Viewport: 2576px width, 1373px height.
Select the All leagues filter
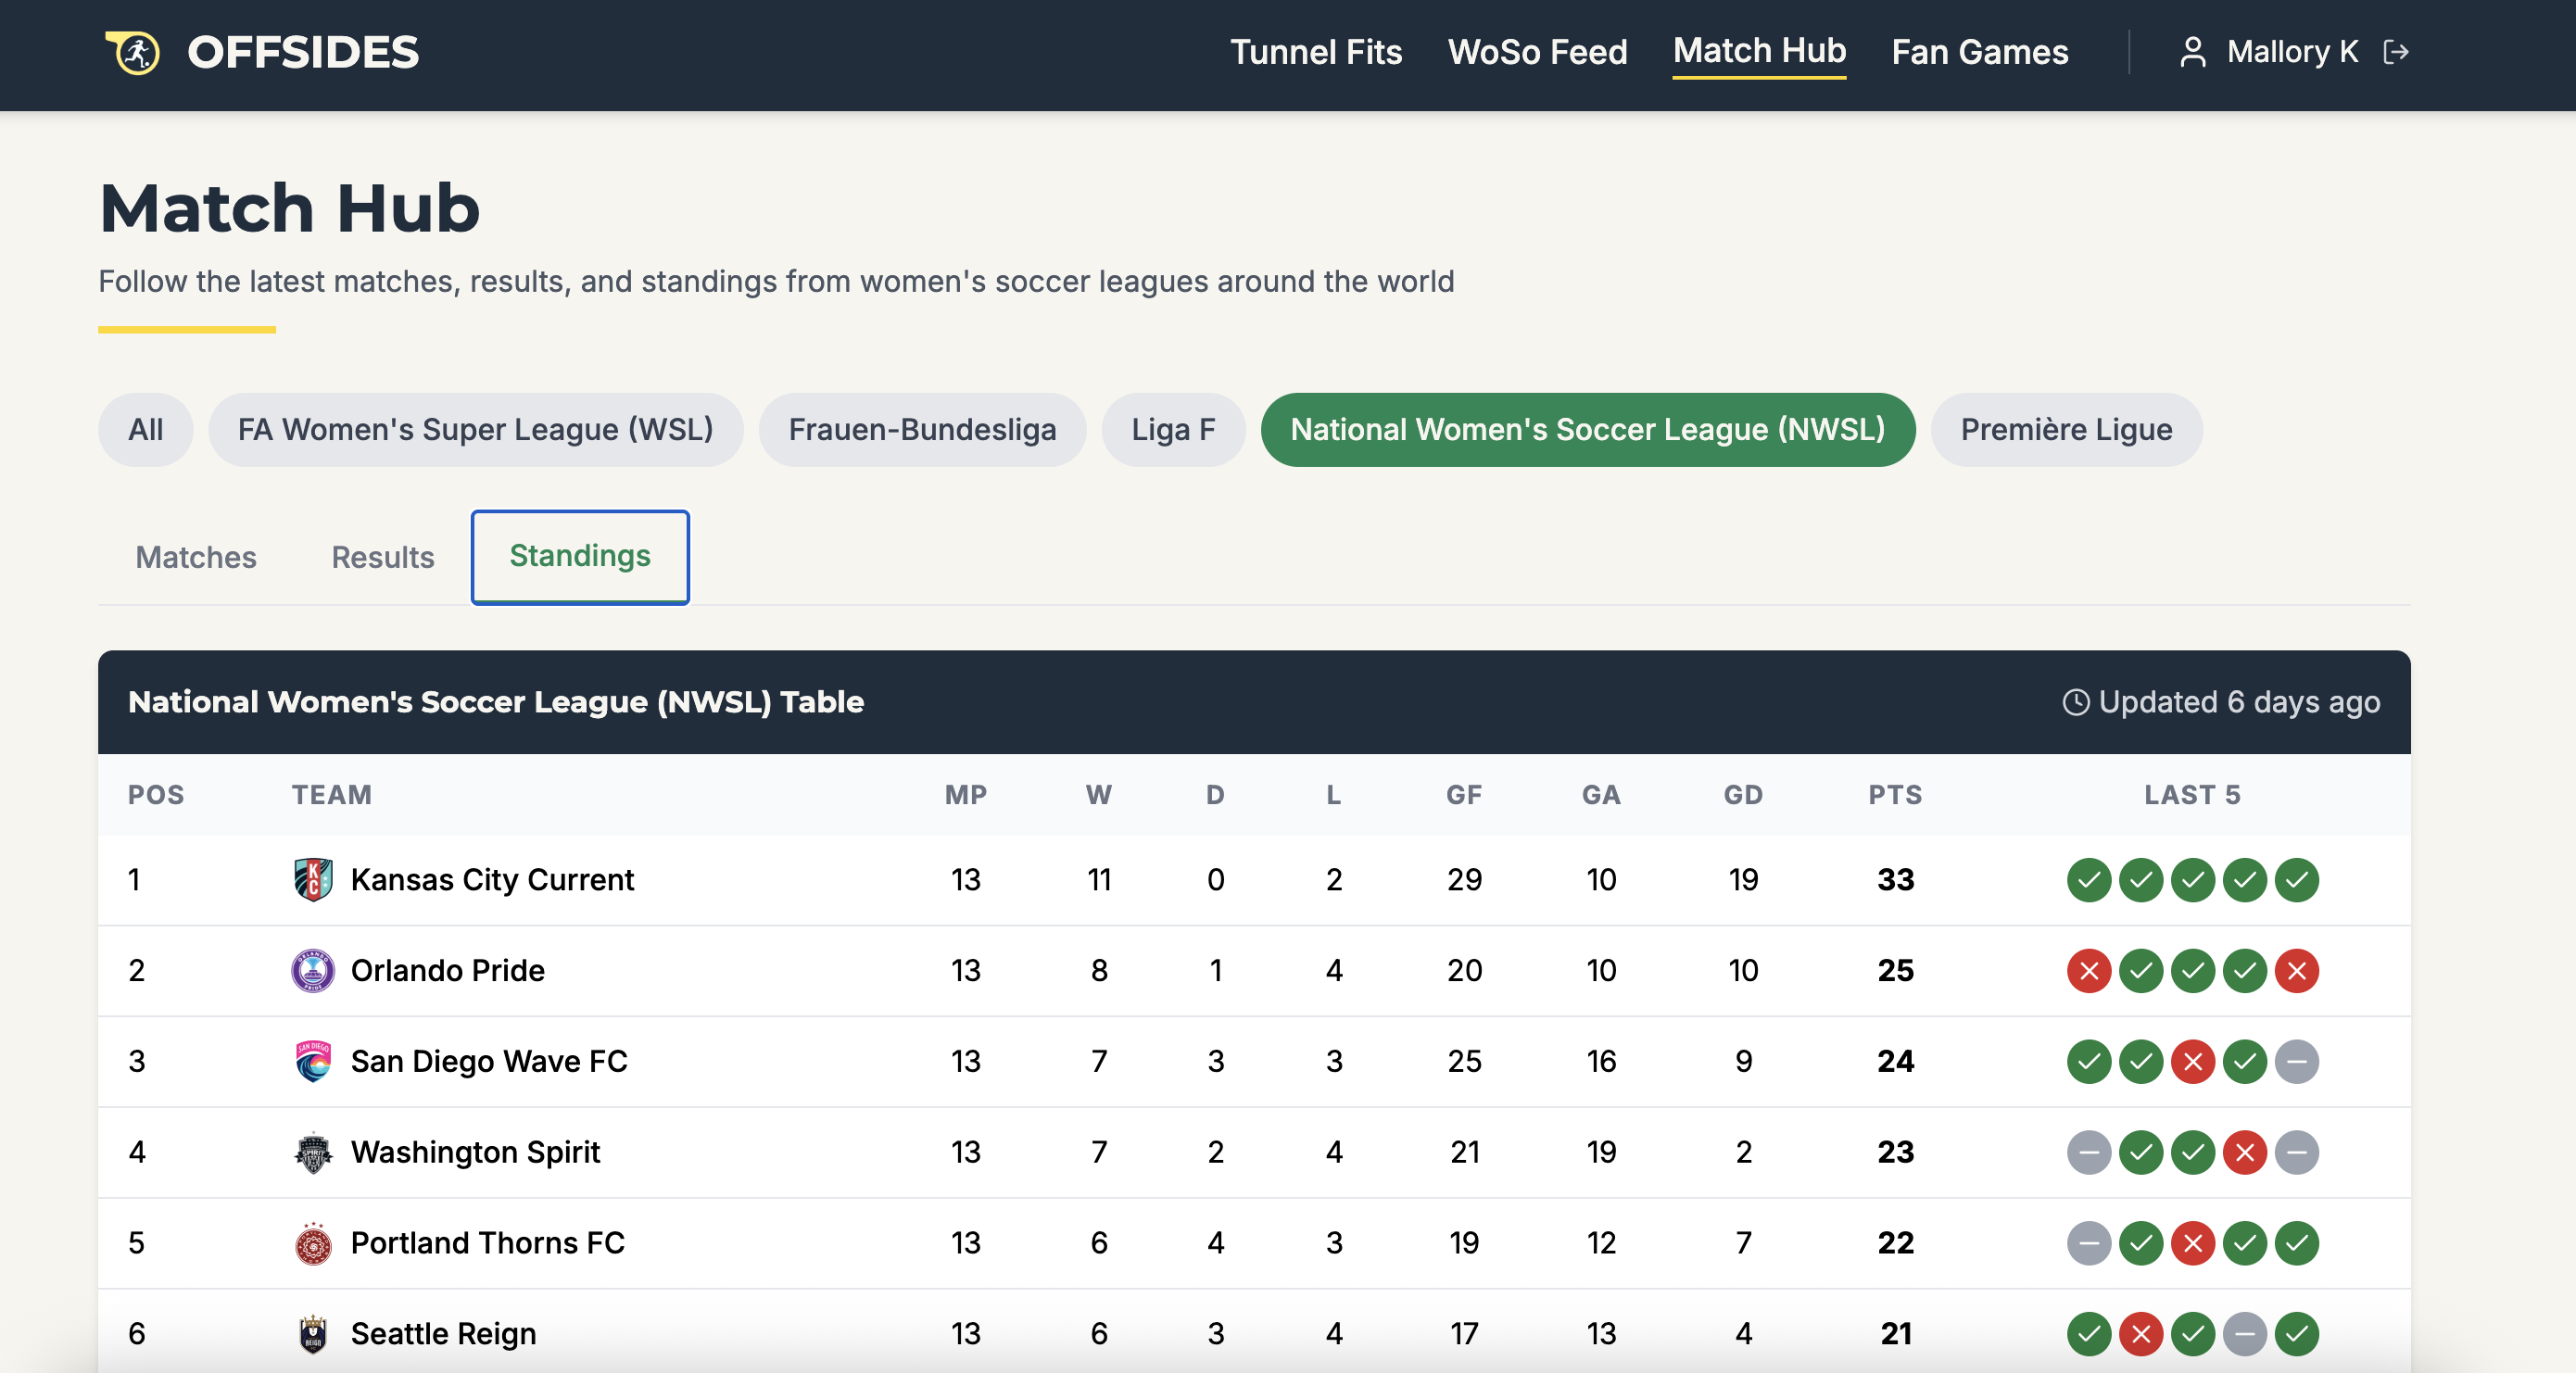(x=145, y=430)
